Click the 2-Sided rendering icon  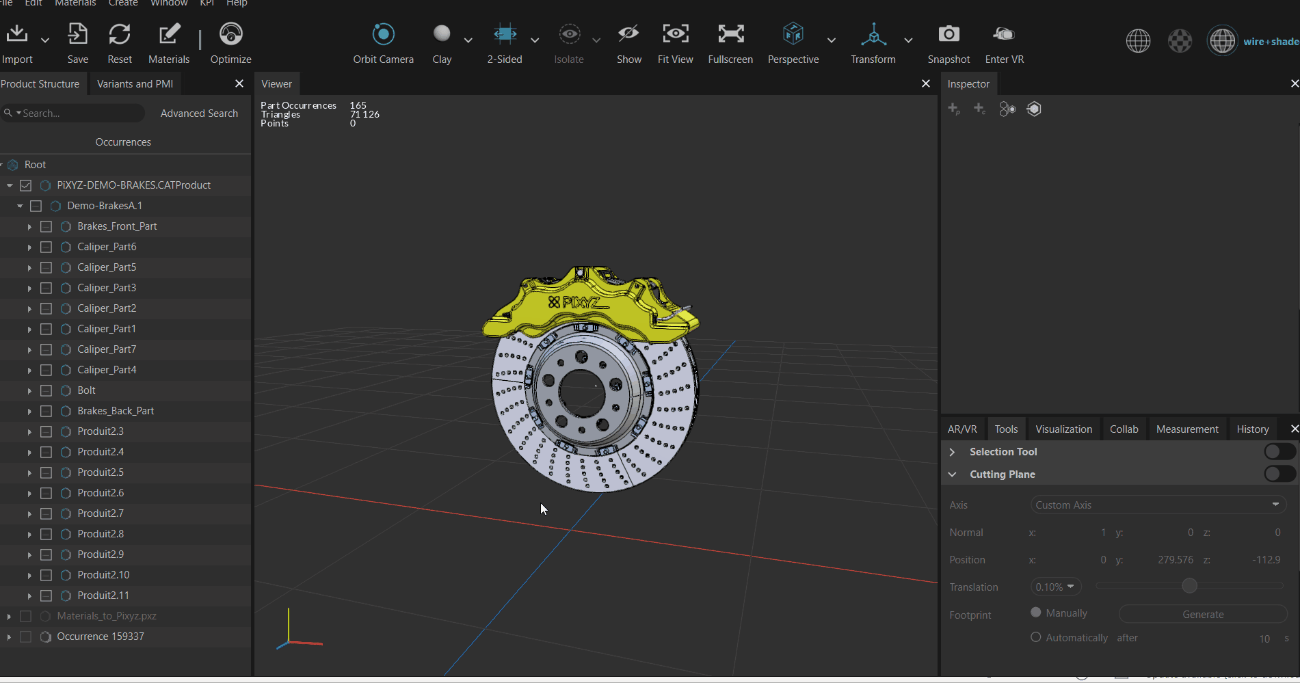click(x=505, y=34)
